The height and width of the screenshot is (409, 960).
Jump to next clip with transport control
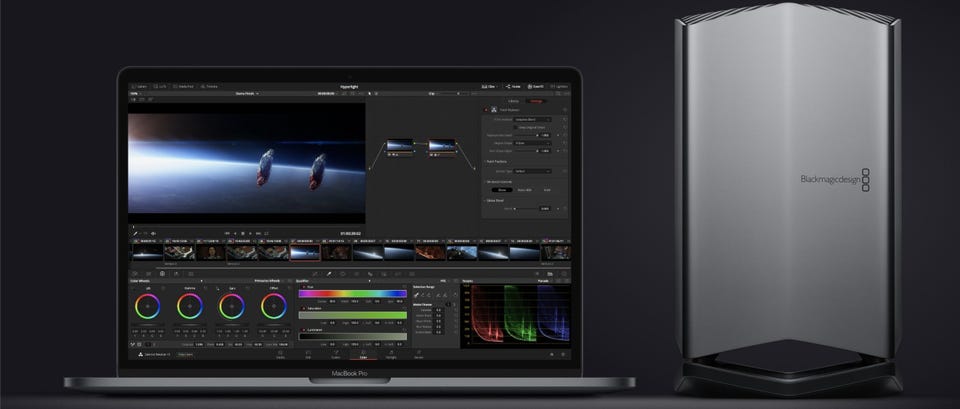[258, 233]
